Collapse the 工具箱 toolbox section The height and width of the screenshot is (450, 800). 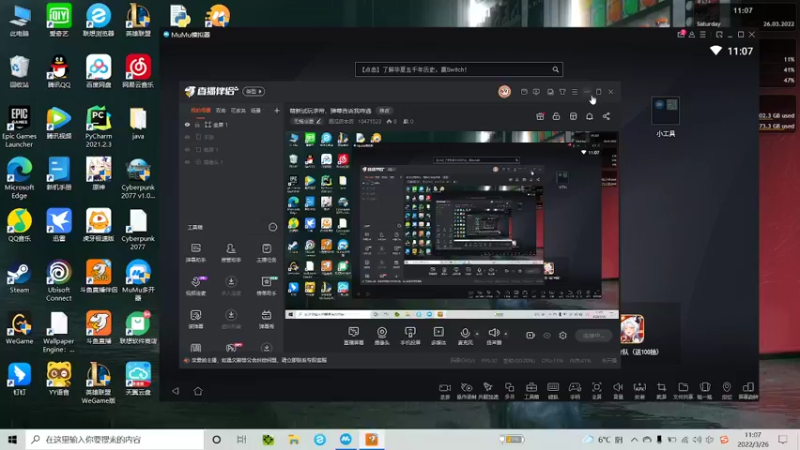tap(273, 227)
